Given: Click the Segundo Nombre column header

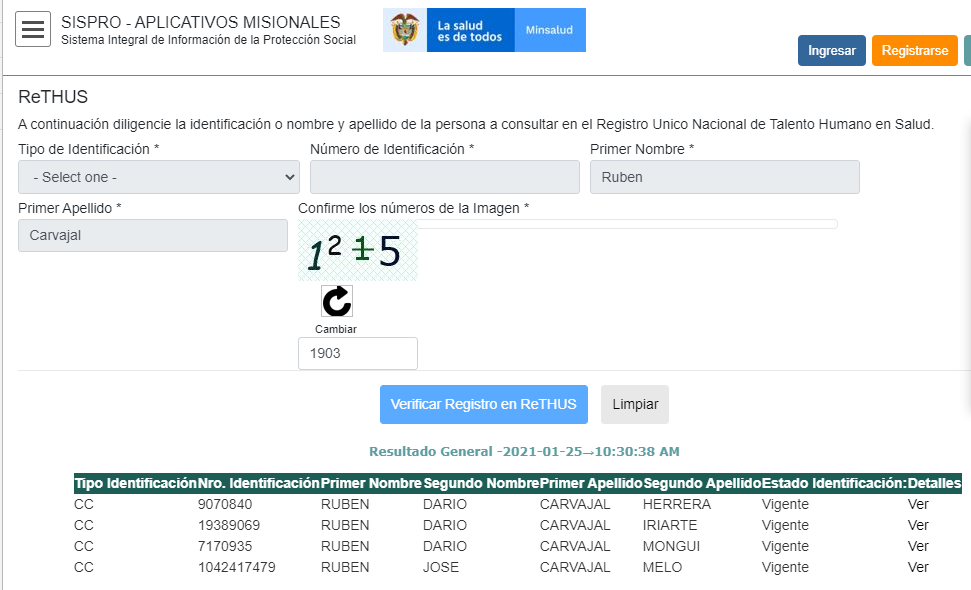Looking at the screenshot, I should 481,484.
